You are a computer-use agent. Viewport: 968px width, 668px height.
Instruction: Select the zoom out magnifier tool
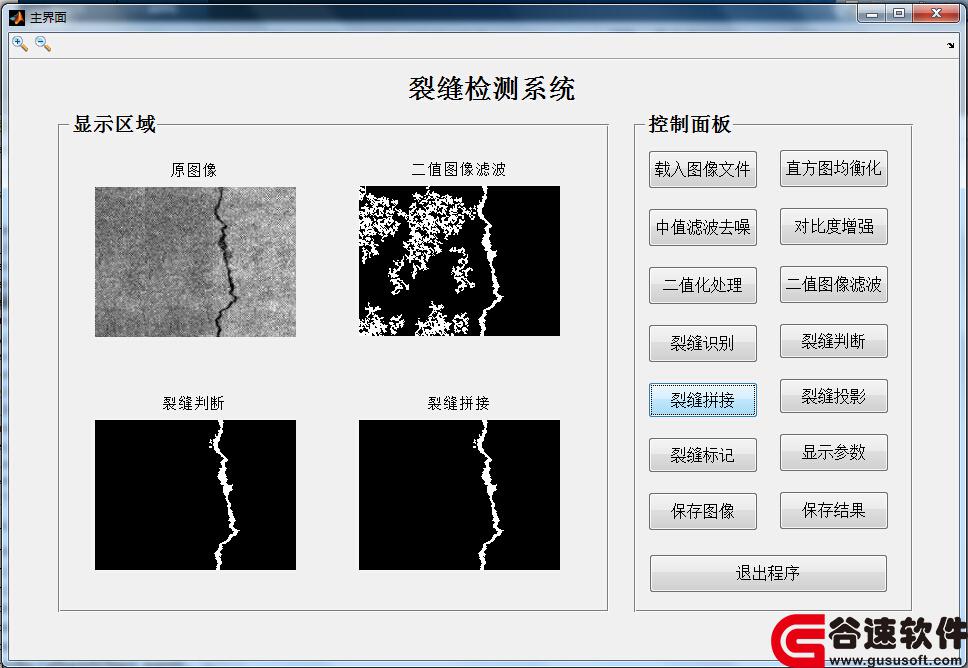[43, 44]
